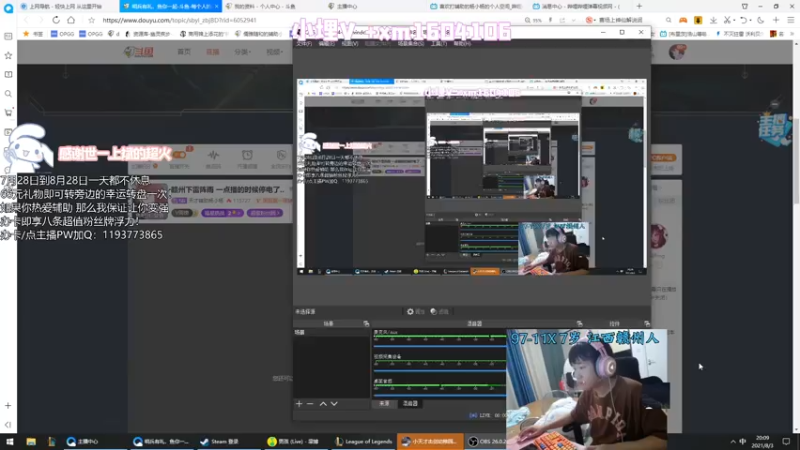Open OBS 工具 menu
This screenshot has width=800, height=450.
tap(438, 44)
